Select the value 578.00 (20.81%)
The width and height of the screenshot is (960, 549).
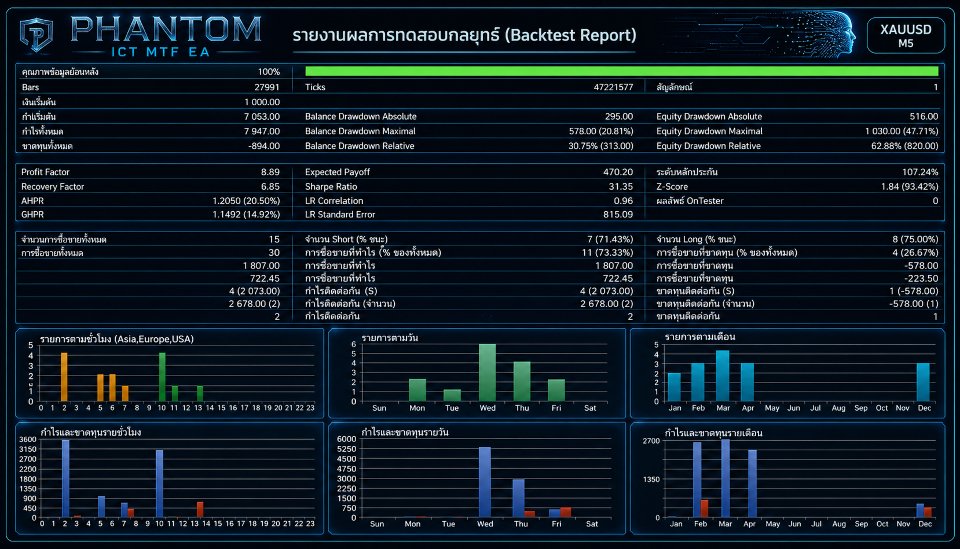point(601,131)
